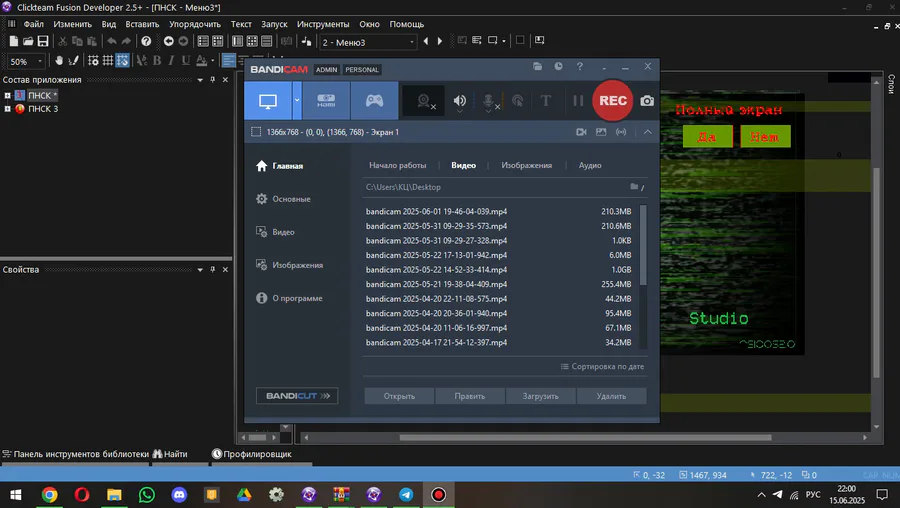
Task: Click the Удалить button
Action: tap(611, 396)
